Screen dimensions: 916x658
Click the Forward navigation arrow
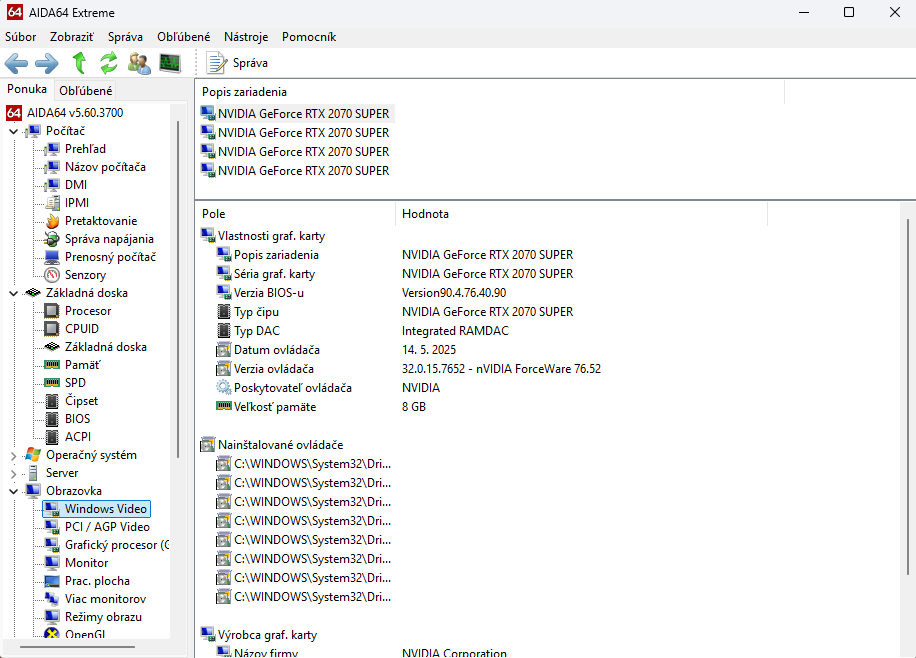point(47,63)
